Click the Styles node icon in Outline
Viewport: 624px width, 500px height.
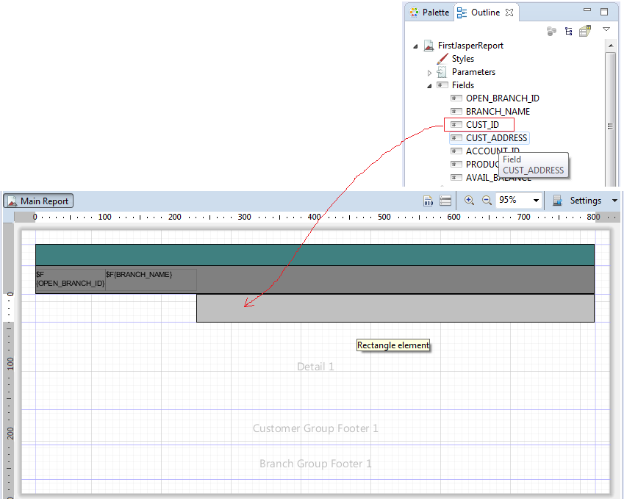(441, 59)
